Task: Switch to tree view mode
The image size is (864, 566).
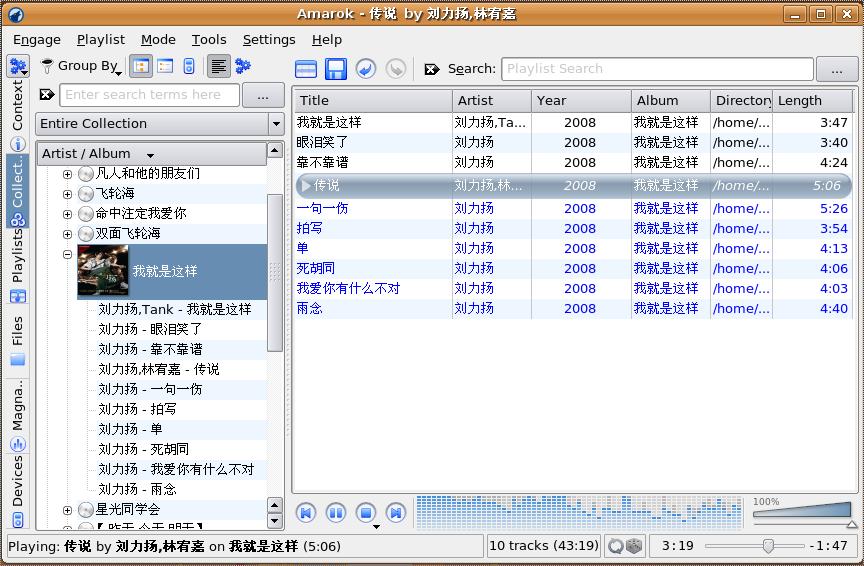Action: (x=141, y=67)
